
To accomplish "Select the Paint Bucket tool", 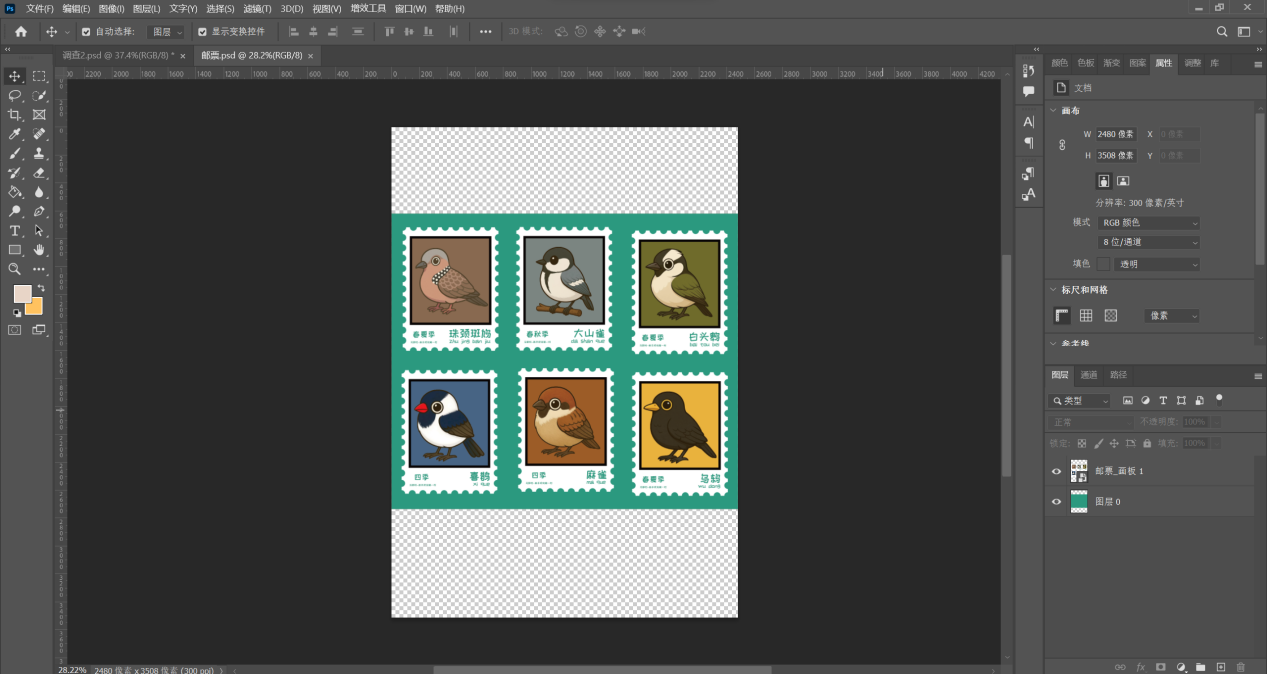I will (15, 192).
